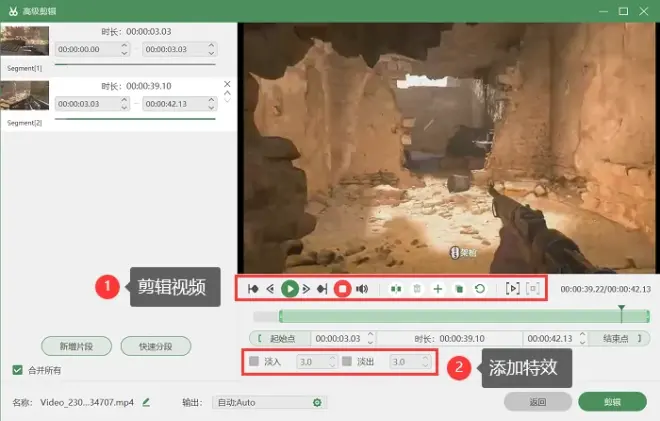Click the app logo in the title bar
The width and height of the screenshot is (660, 421).
coord(13,11)
